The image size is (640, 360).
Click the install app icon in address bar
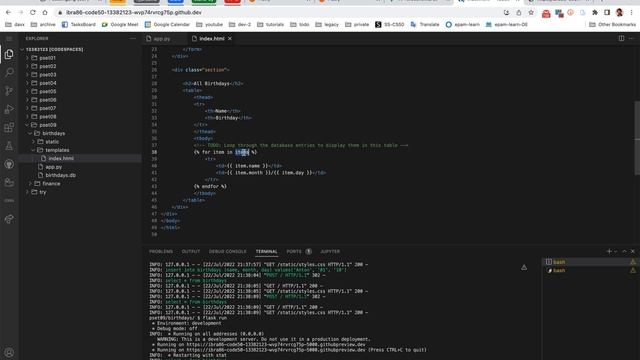pos(507,13)
